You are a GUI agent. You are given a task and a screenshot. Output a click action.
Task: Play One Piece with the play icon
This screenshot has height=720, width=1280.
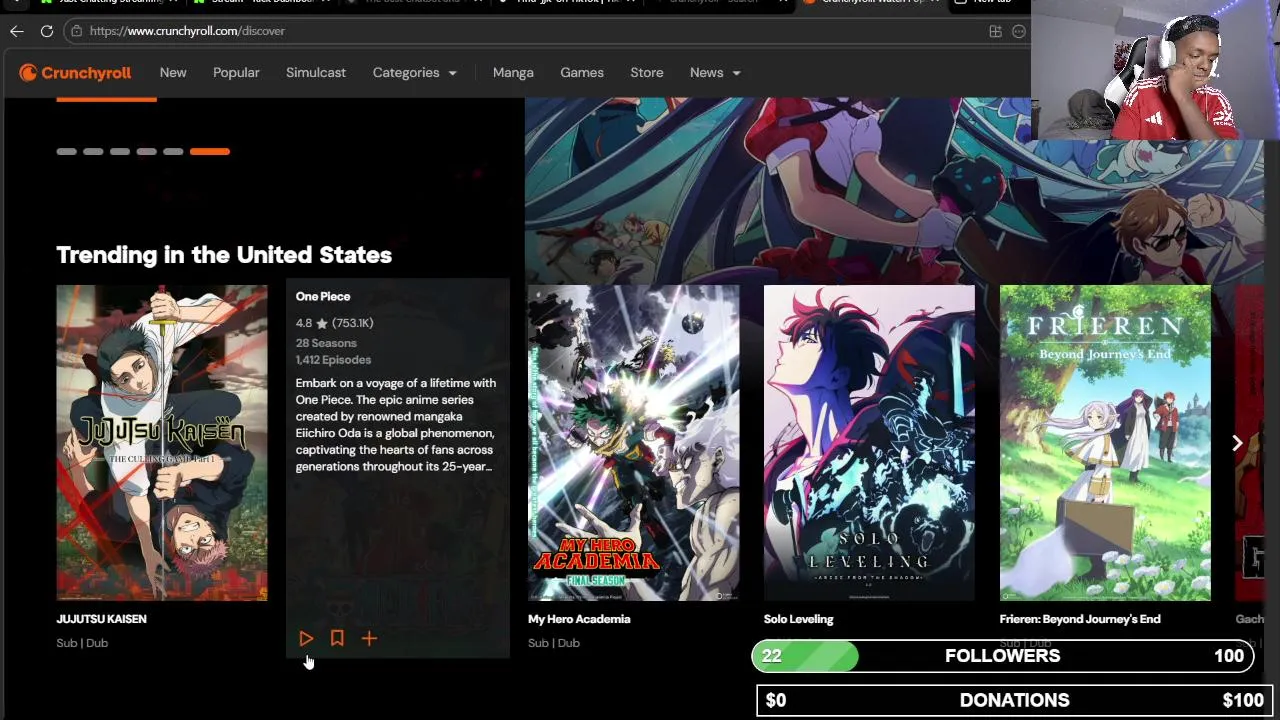pos(306,638)
